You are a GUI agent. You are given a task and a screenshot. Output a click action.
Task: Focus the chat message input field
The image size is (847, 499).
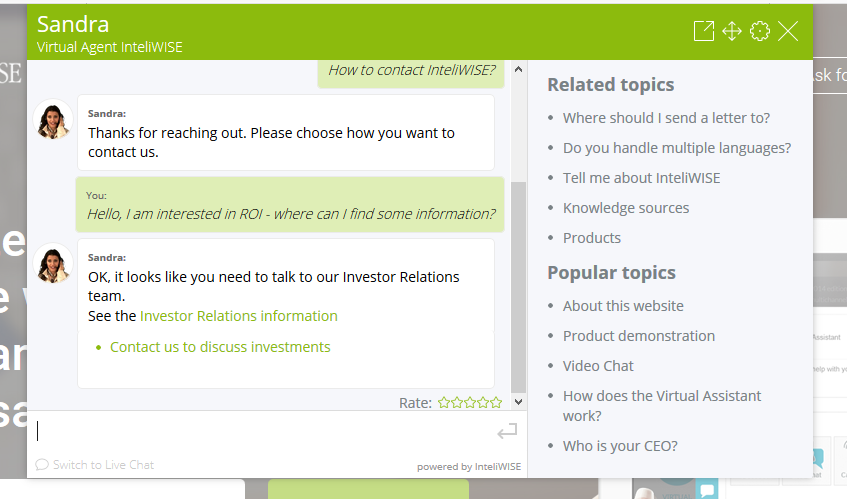265,431
